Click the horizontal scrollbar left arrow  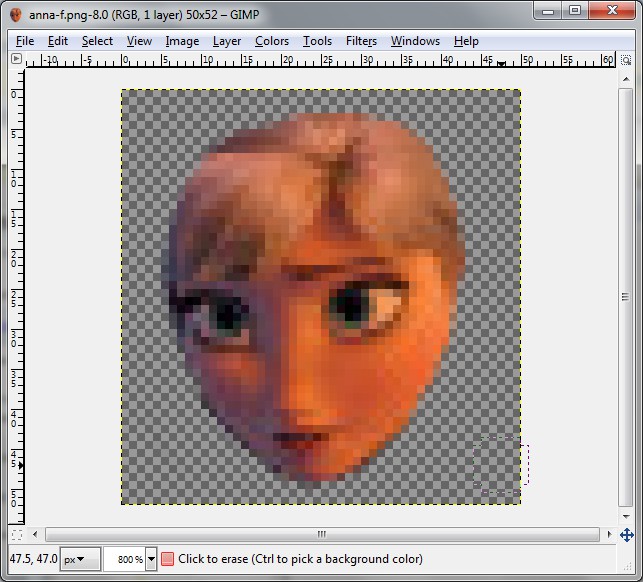point(35,534)
